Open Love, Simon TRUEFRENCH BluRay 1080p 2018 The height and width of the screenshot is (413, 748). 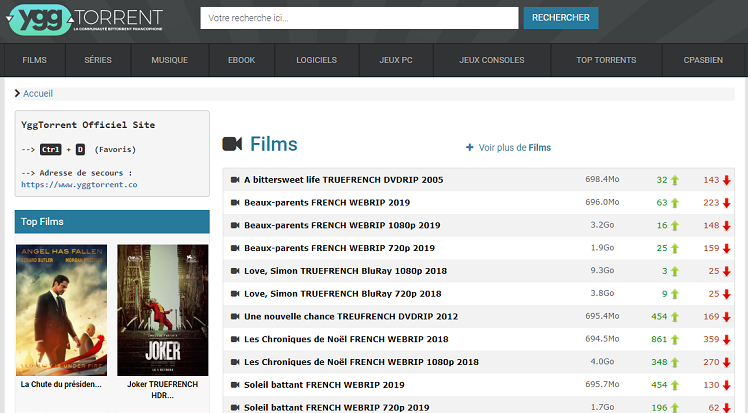[345, 271]
